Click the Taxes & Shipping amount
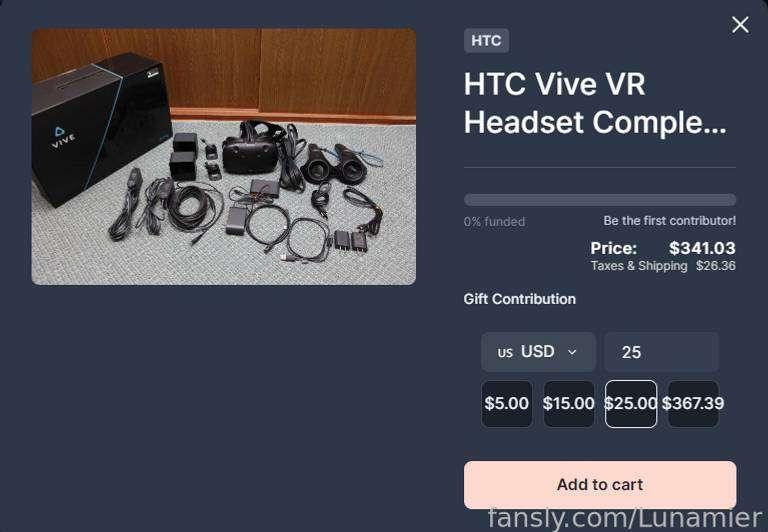Image resolution: width=768 pixels, height=532 pixels. coord(716,266)
